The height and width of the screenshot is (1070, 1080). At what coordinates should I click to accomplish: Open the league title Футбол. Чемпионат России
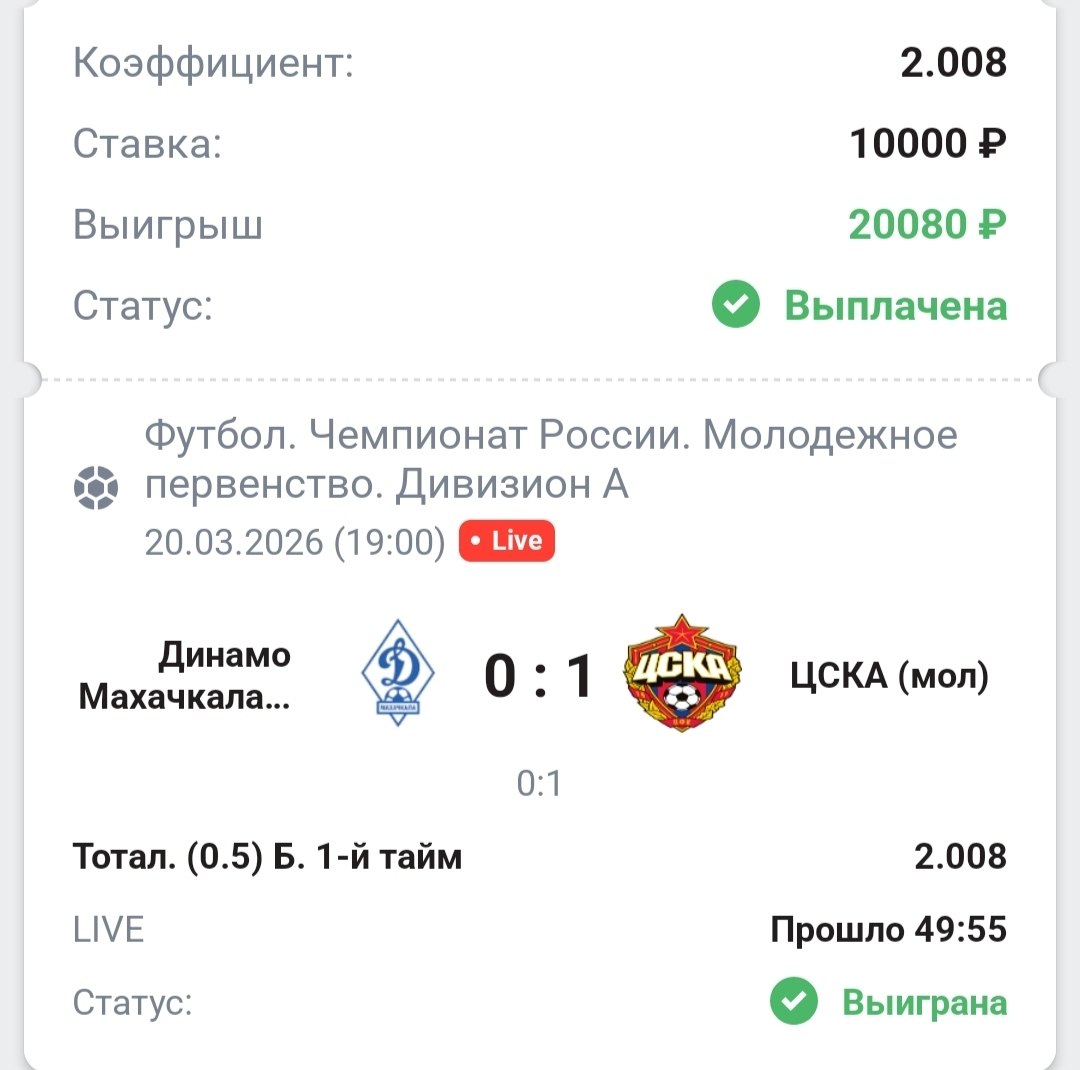[551, 460]
